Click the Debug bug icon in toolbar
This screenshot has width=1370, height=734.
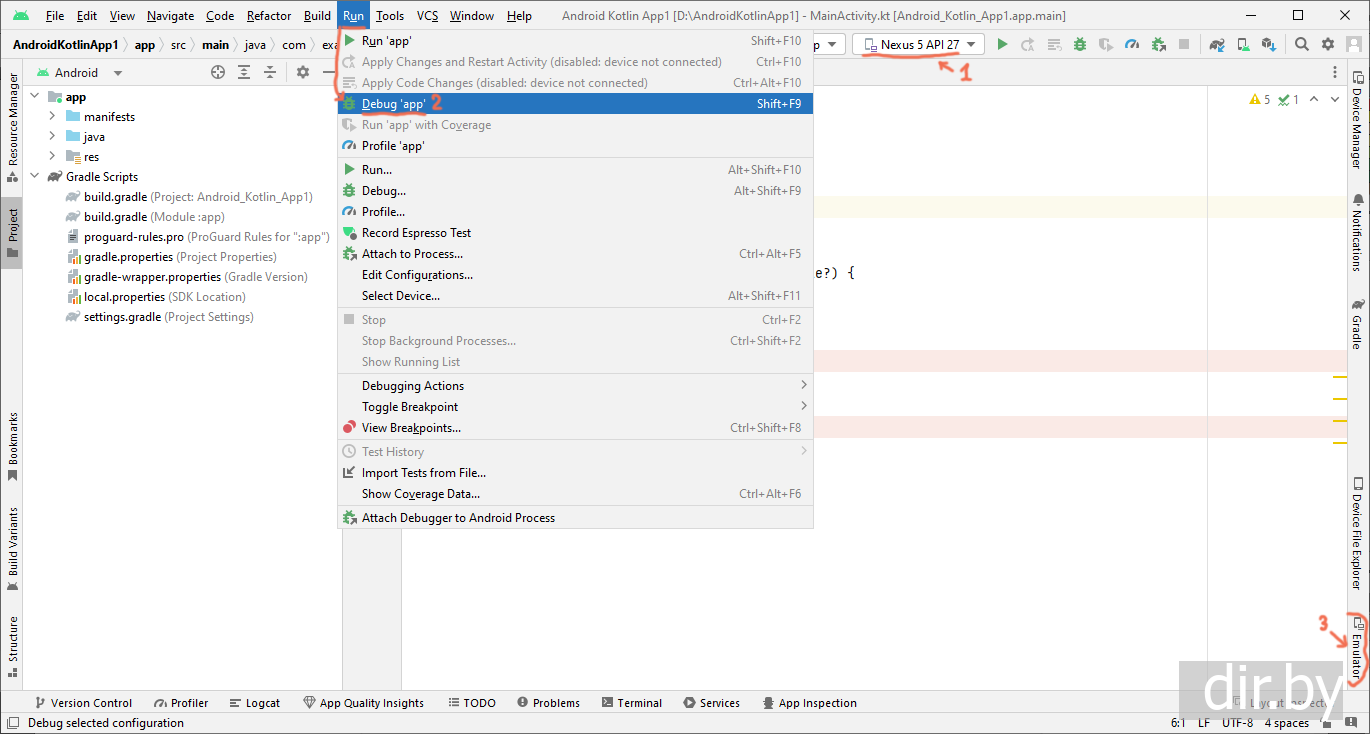tap(1080, 44)
